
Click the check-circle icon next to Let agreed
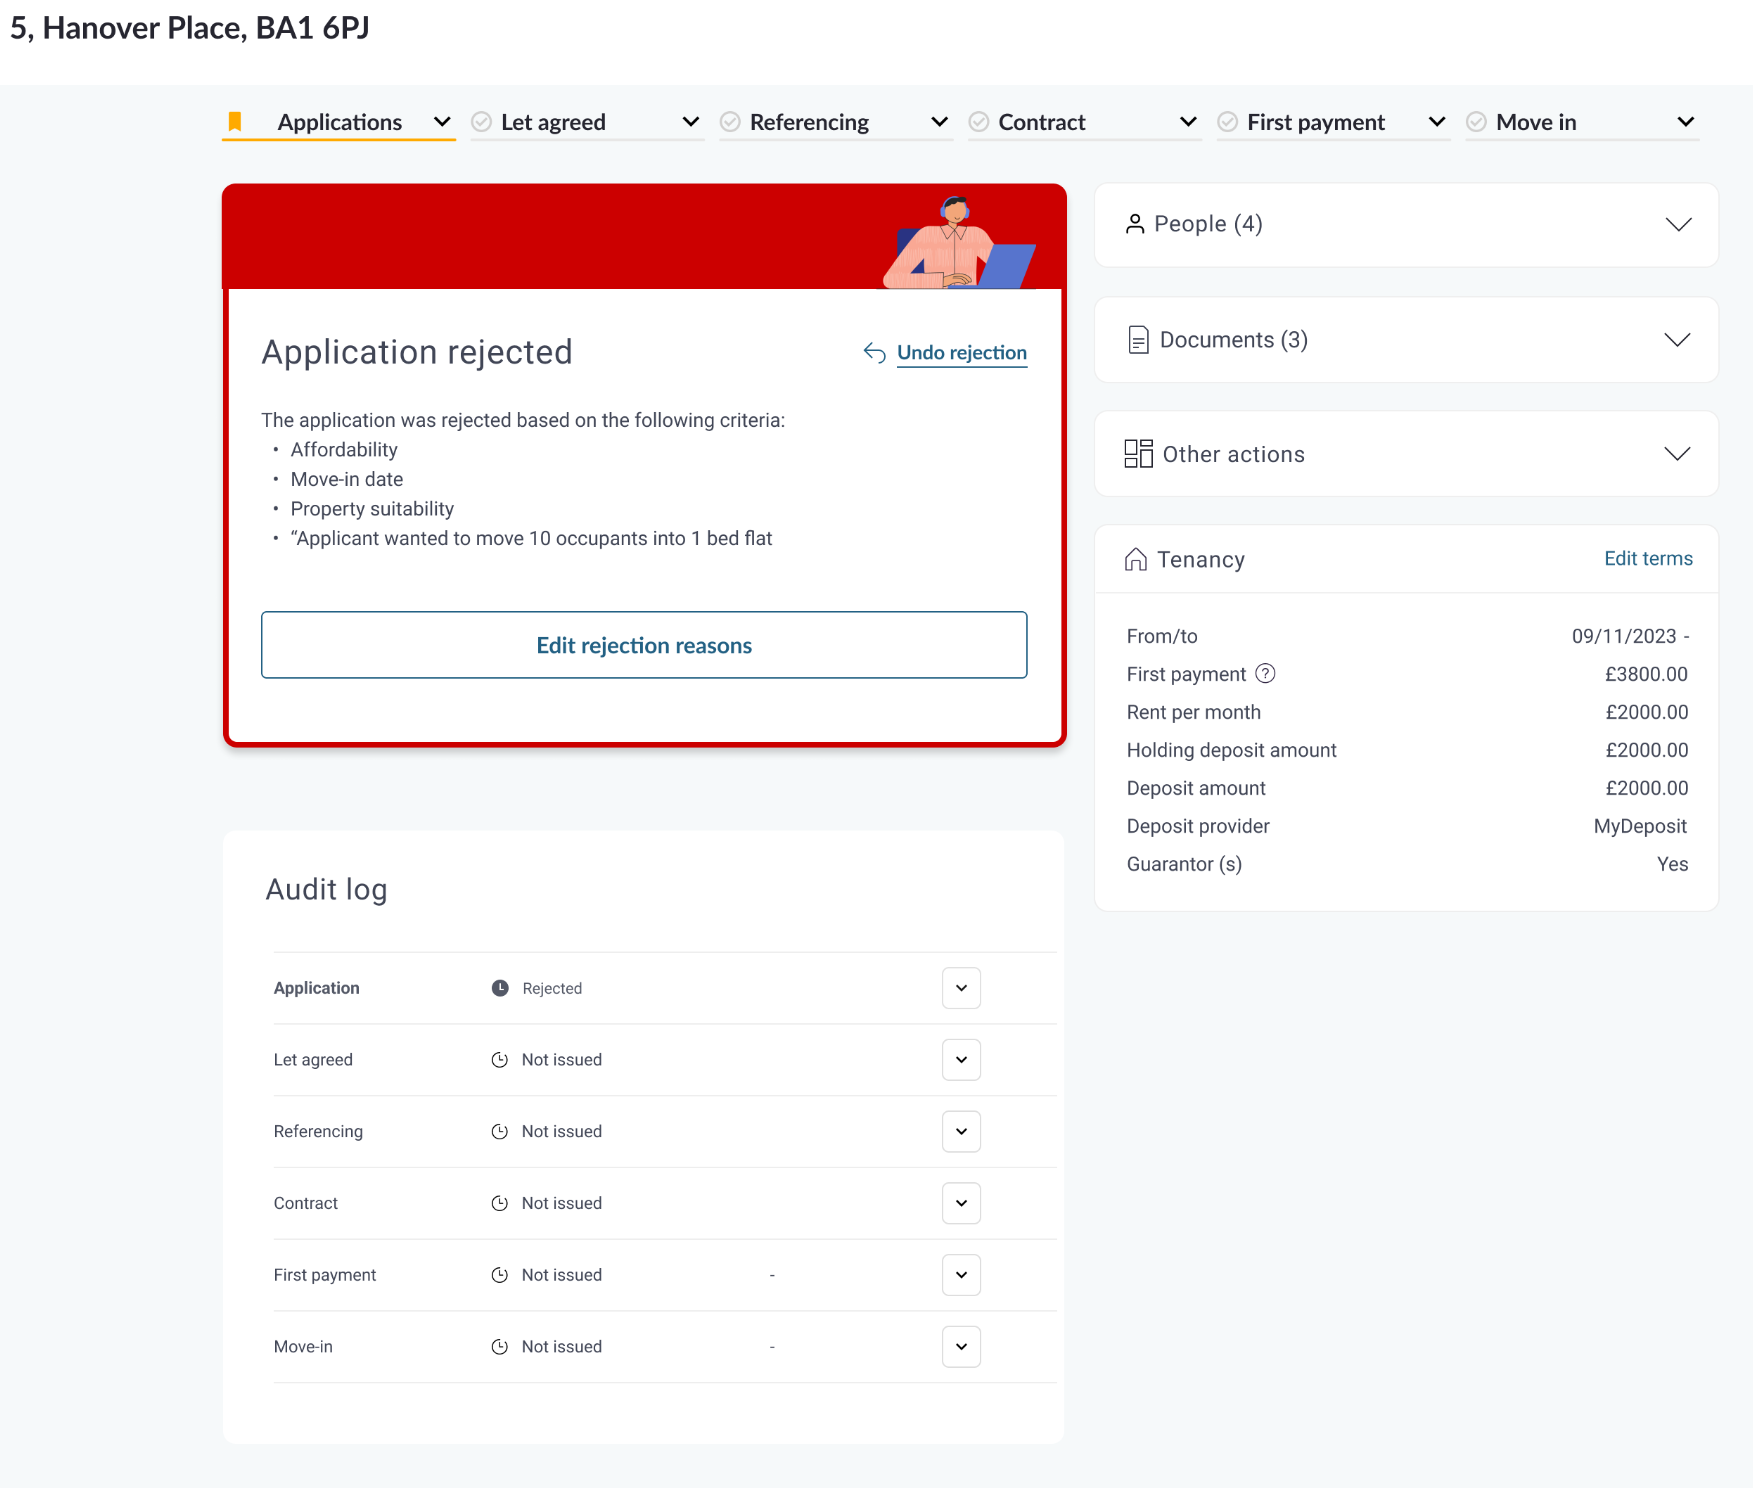[x=482, y=122]
